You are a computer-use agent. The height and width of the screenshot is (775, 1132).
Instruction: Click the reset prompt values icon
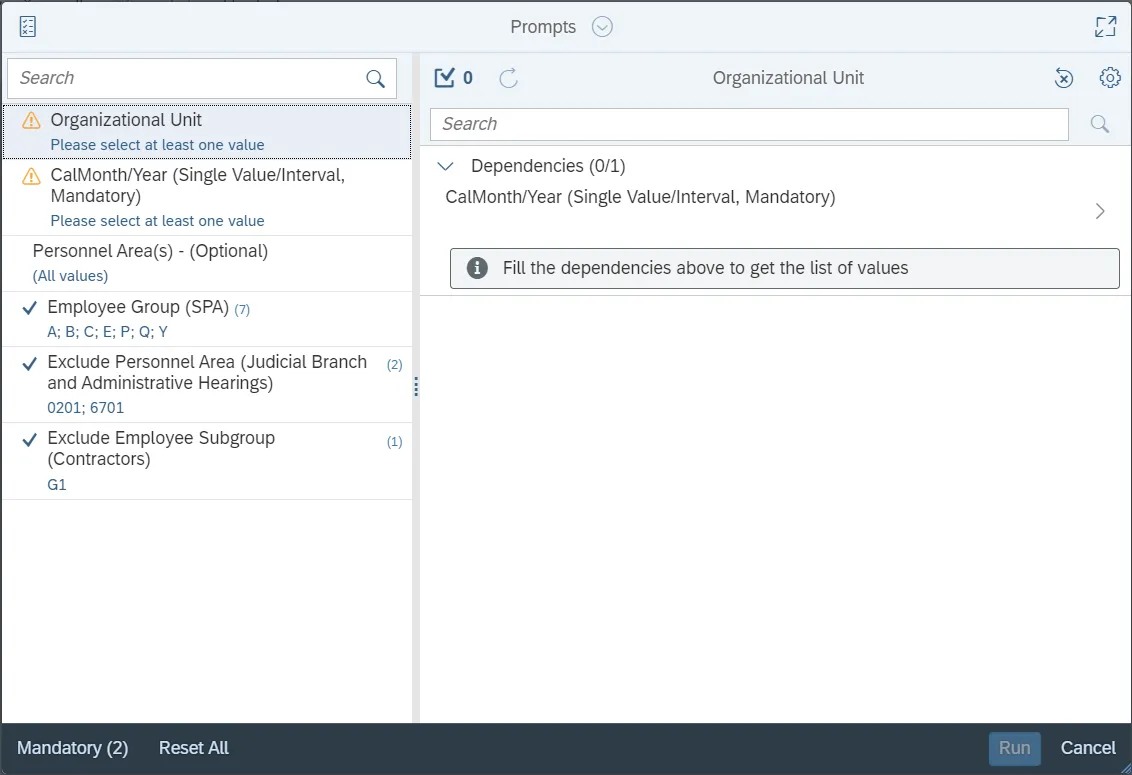(1064, 78)
